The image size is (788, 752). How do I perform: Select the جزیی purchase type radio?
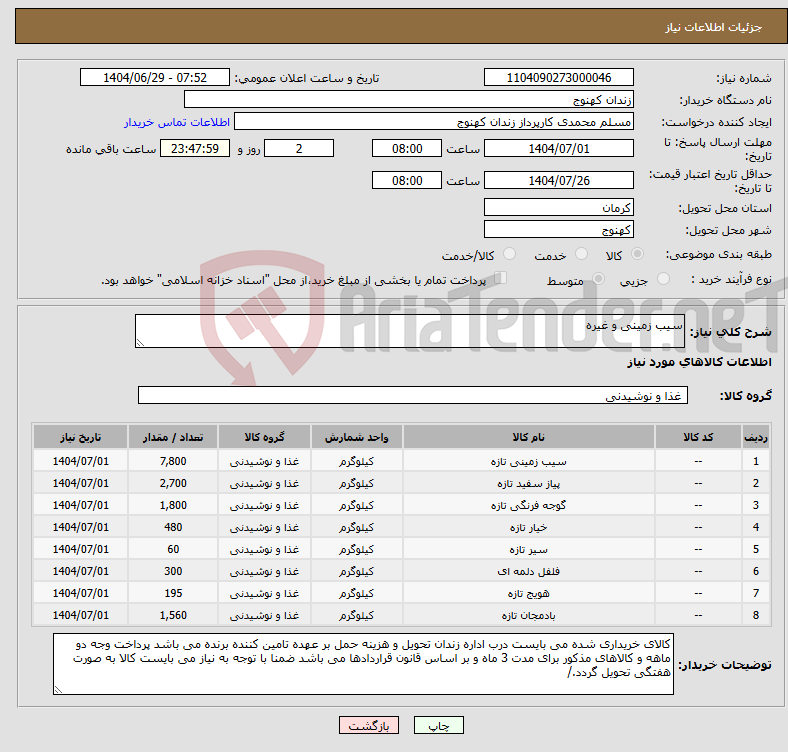click(x=663, y=279)
